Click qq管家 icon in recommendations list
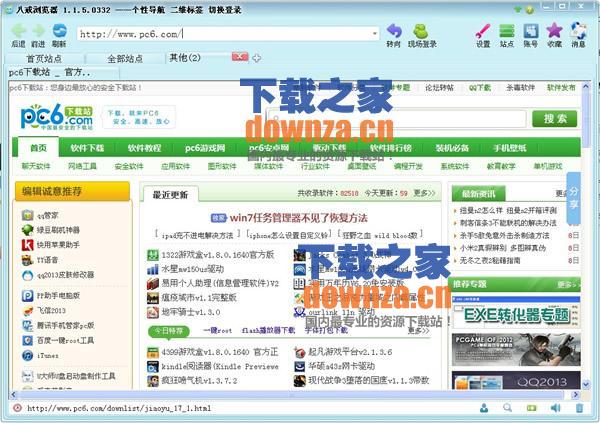 click(28, 215)
